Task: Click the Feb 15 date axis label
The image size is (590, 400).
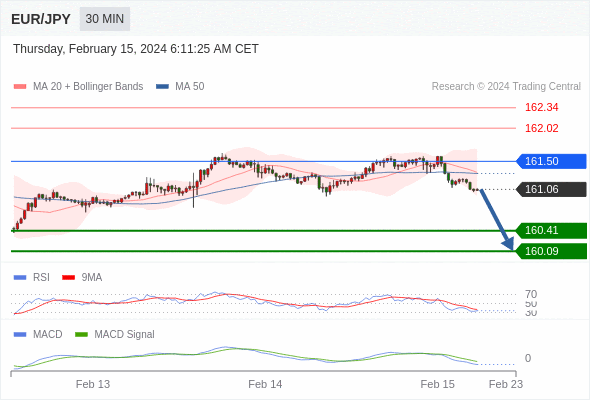Action: [438, 384]
